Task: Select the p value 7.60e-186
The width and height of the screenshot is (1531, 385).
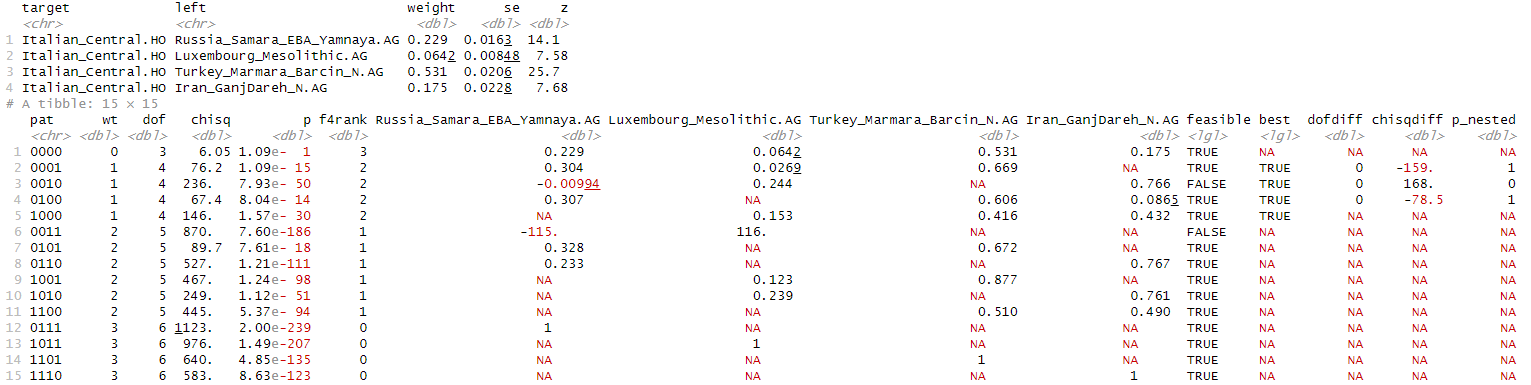Action: click(274, 231)
